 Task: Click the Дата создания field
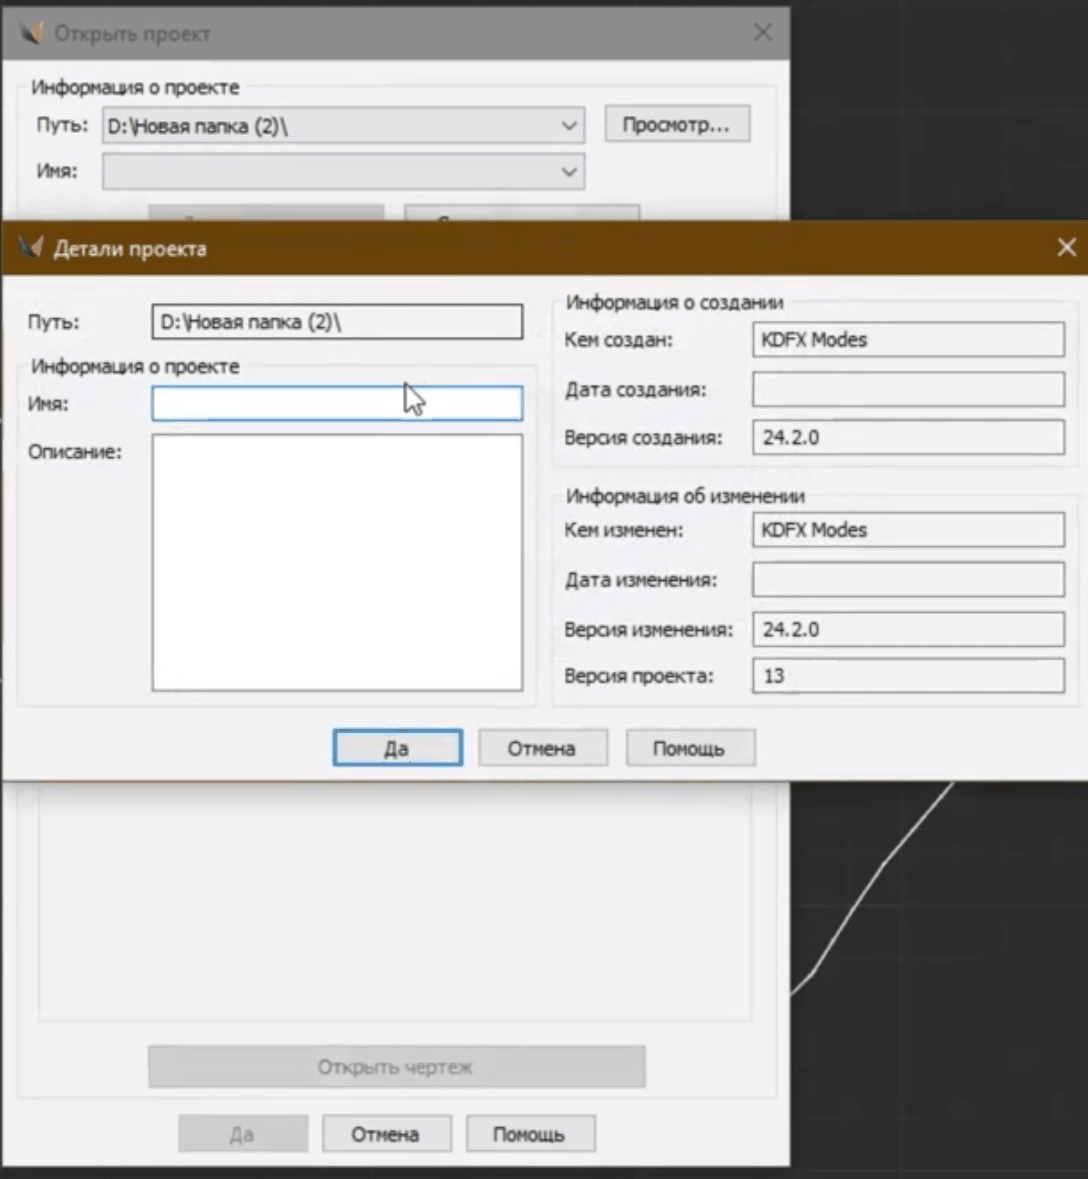pos(907,389)
